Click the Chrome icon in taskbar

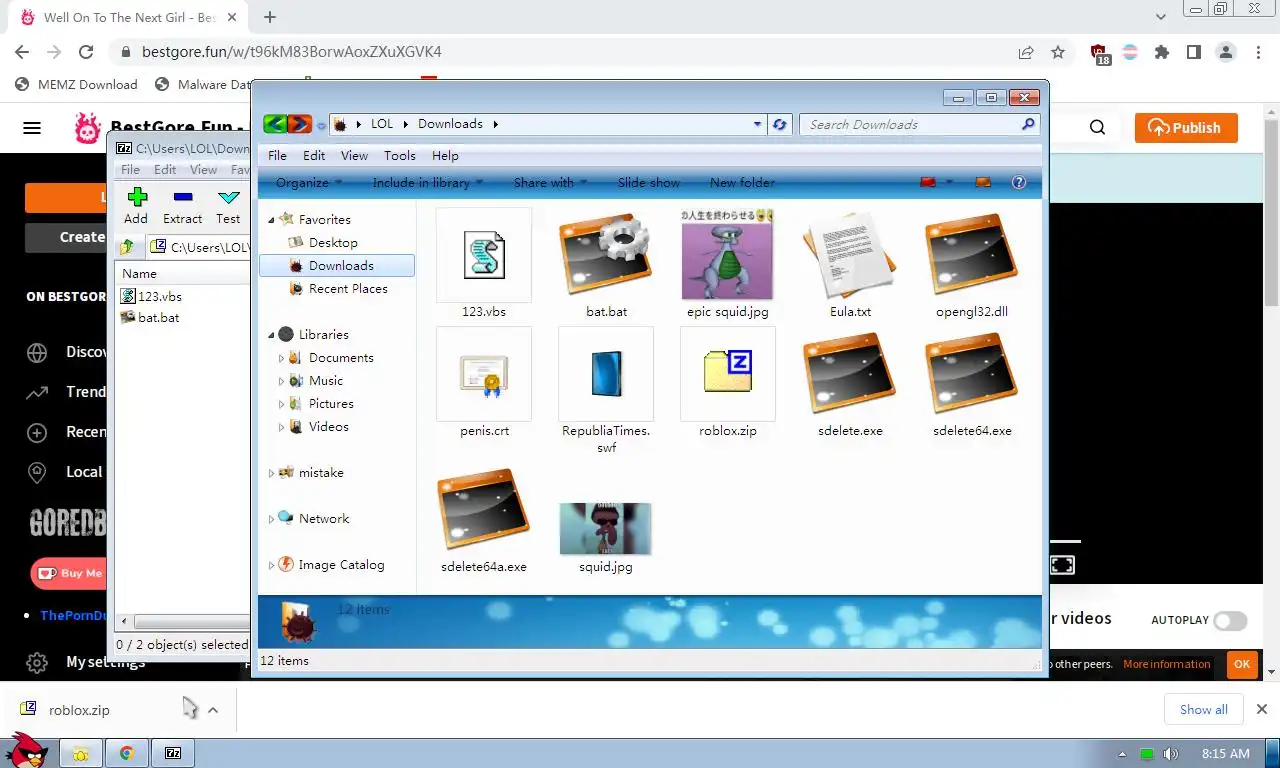click(x=127, y=753)
